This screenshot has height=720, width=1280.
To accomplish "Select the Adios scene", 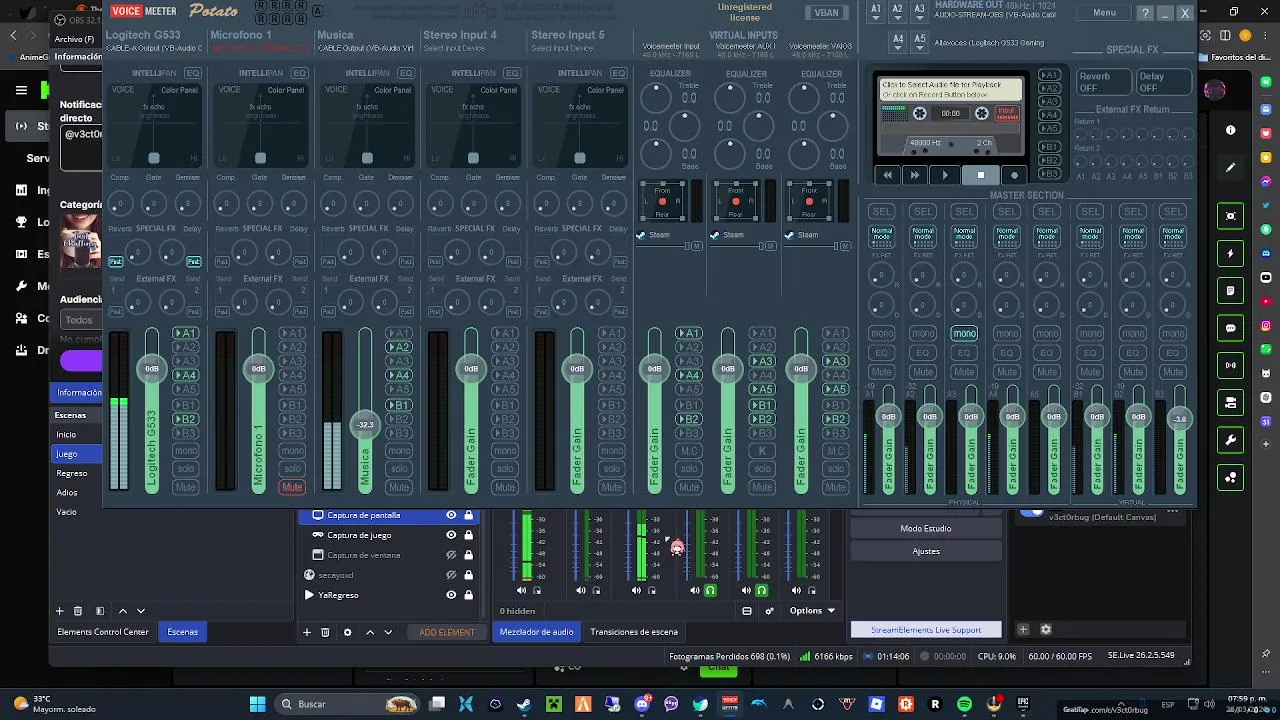I will (67, 492).
